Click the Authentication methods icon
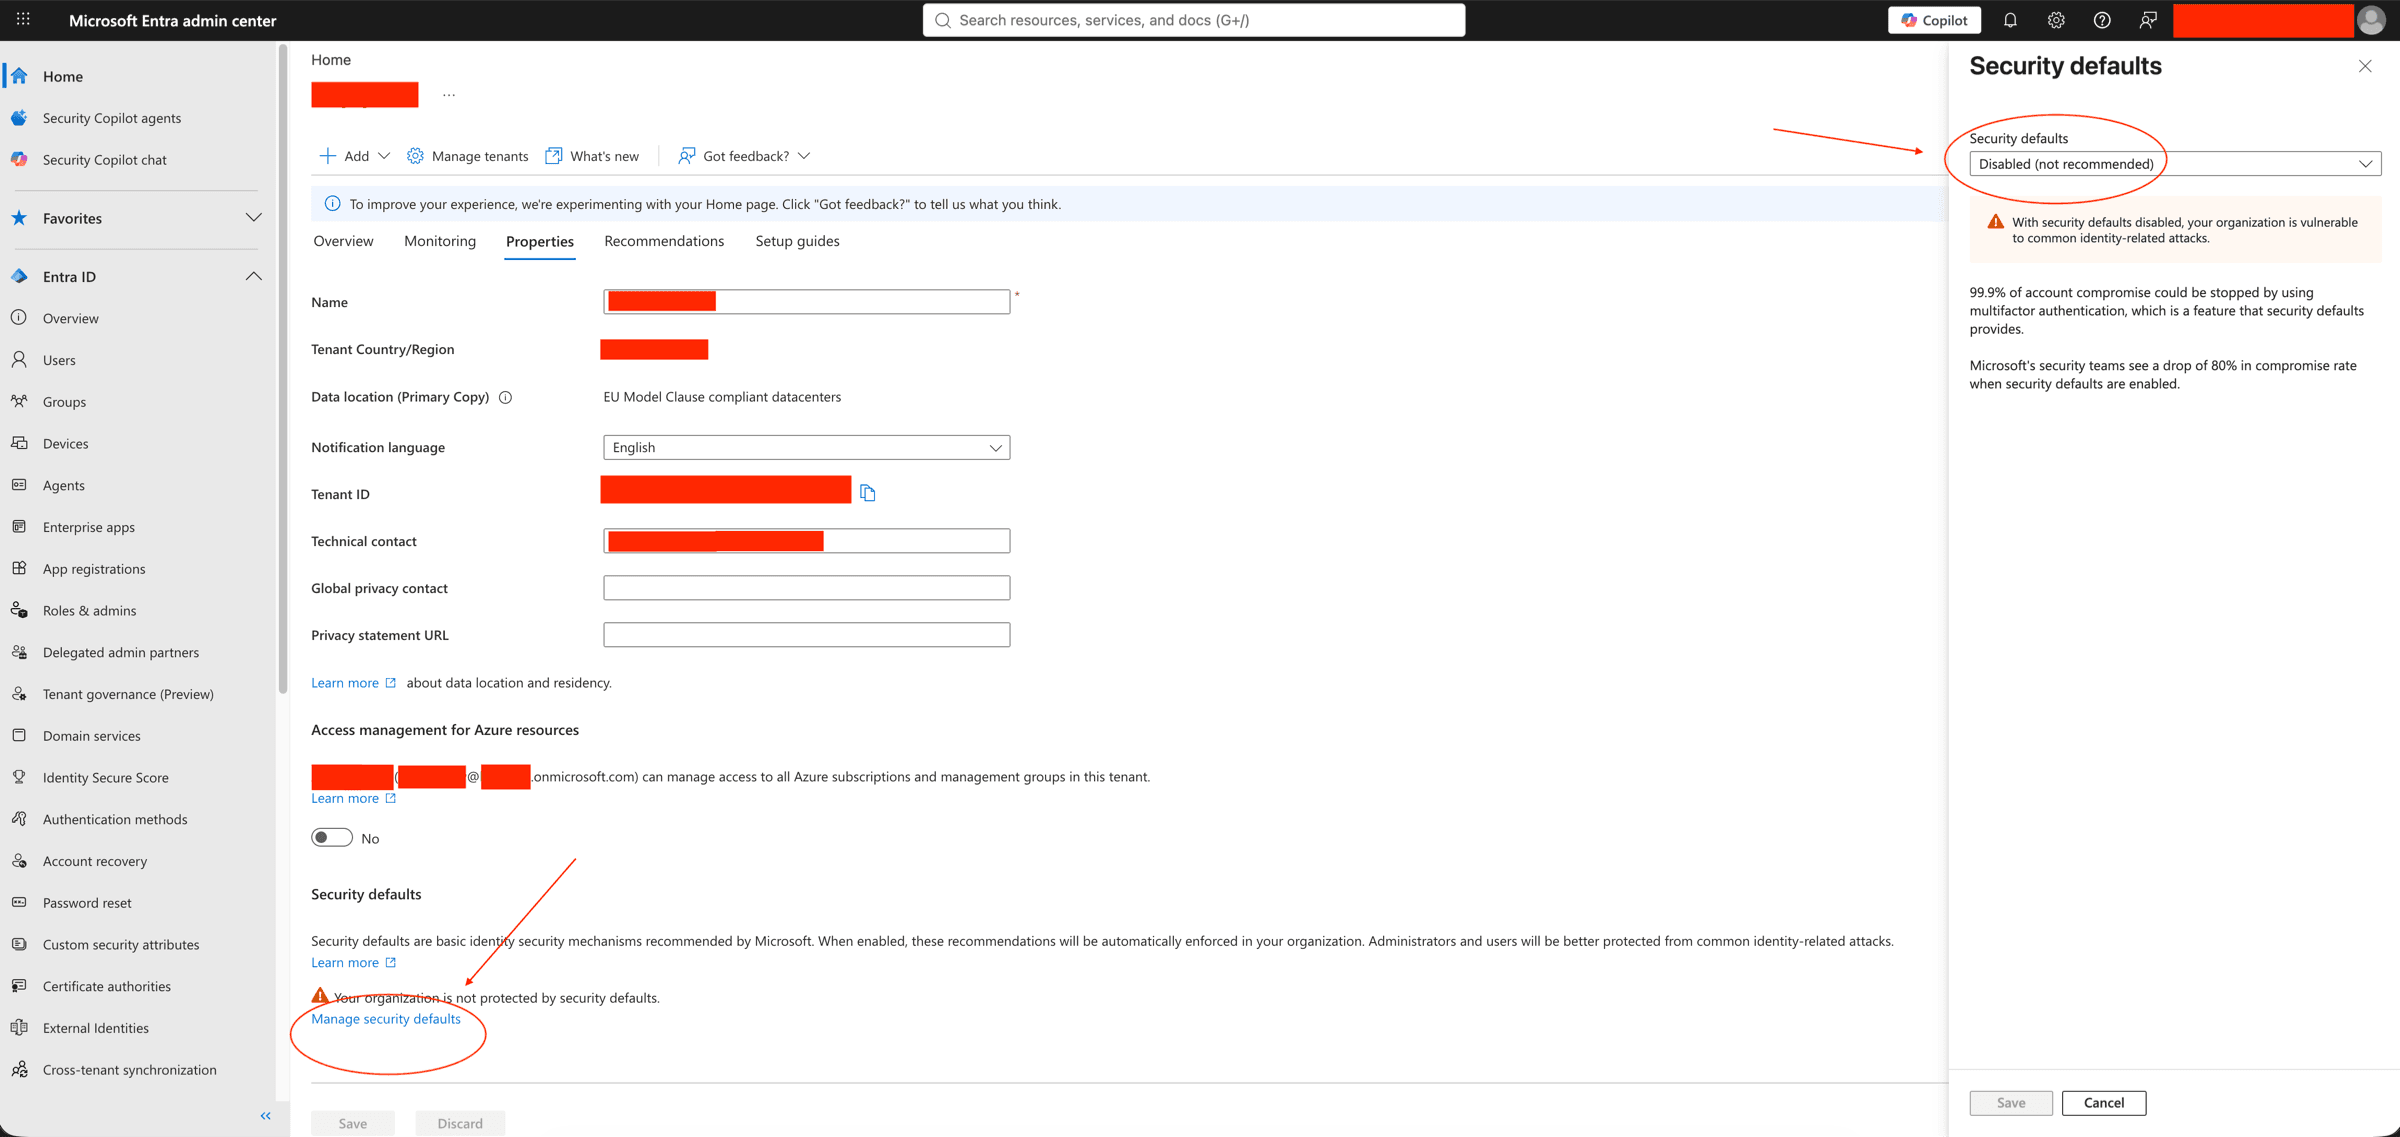This screenshot has height=1137, width=2400. (19, 819)
